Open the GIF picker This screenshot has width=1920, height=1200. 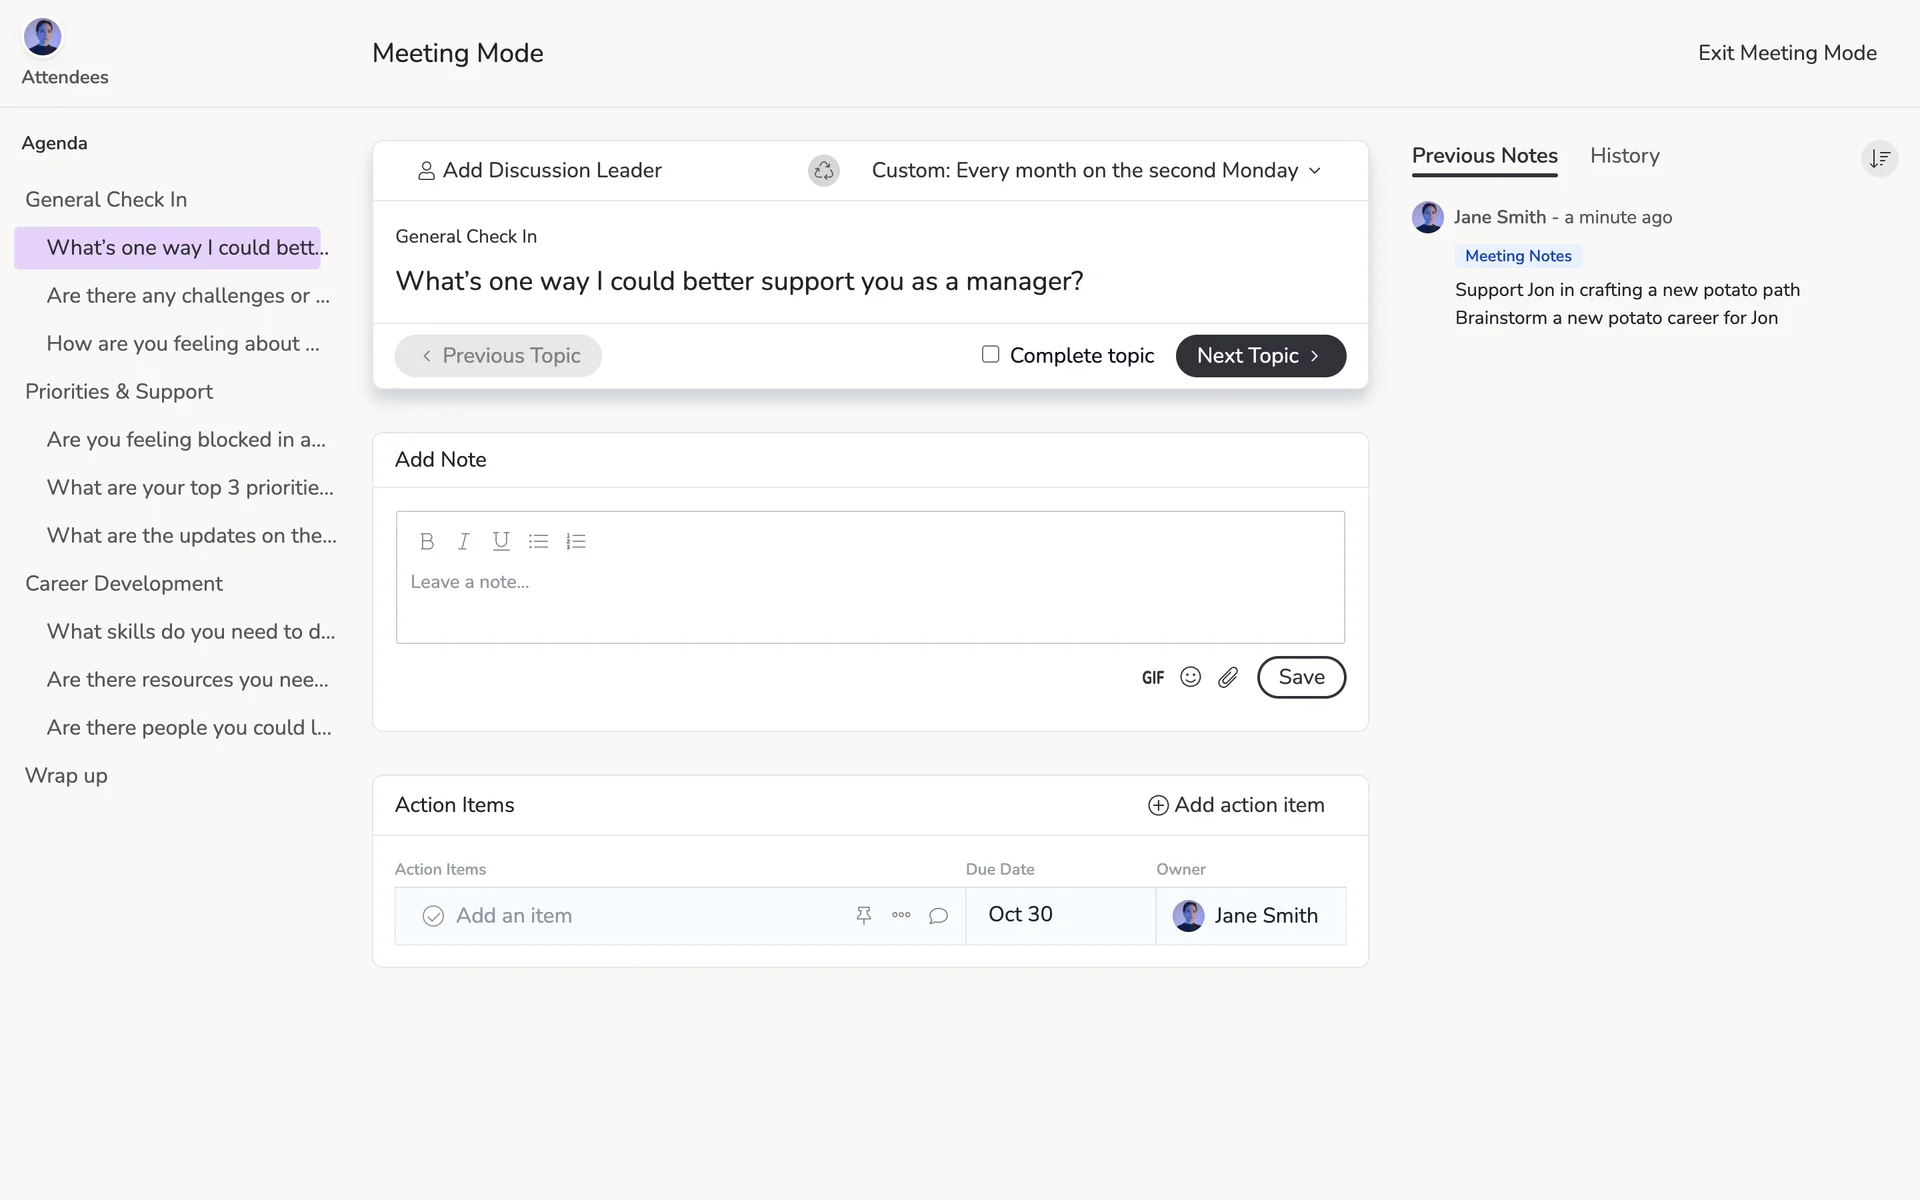1153,678
